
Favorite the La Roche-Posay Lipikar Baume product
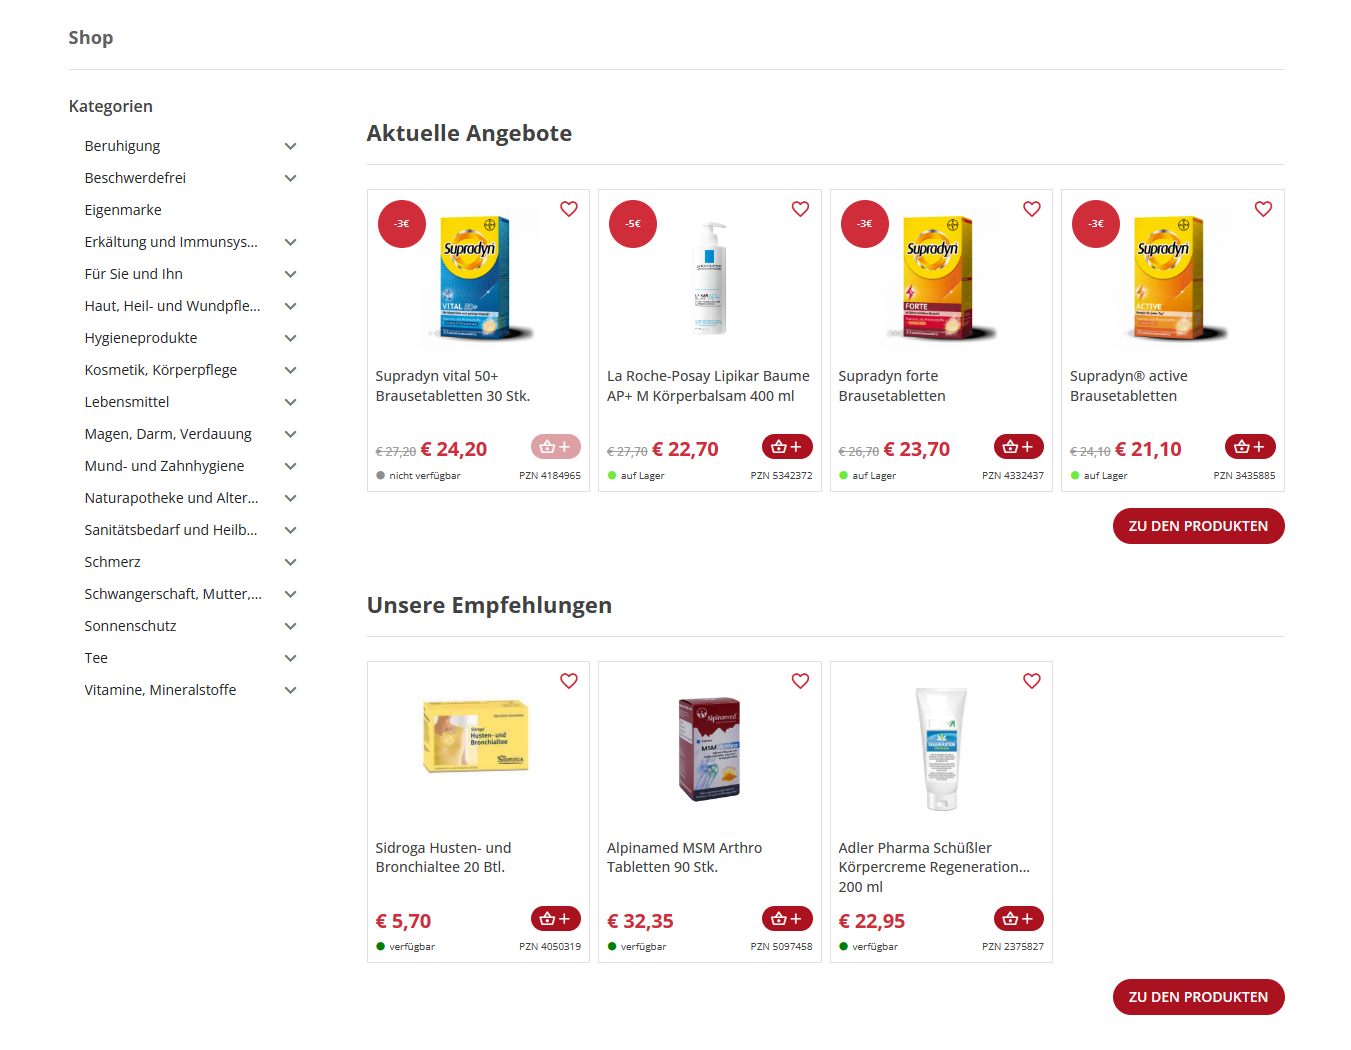point(800,209)
